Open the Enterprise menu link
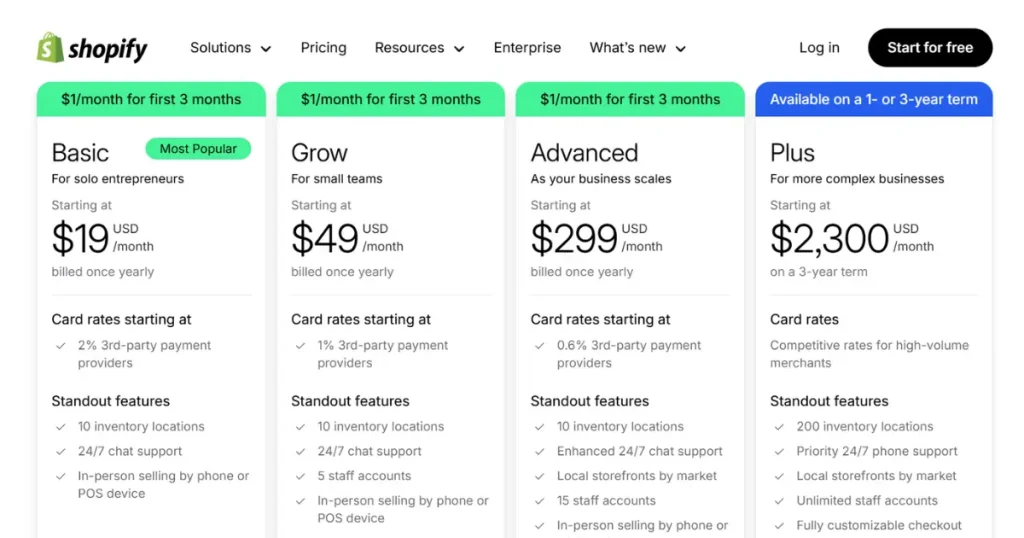 (527, 48)
